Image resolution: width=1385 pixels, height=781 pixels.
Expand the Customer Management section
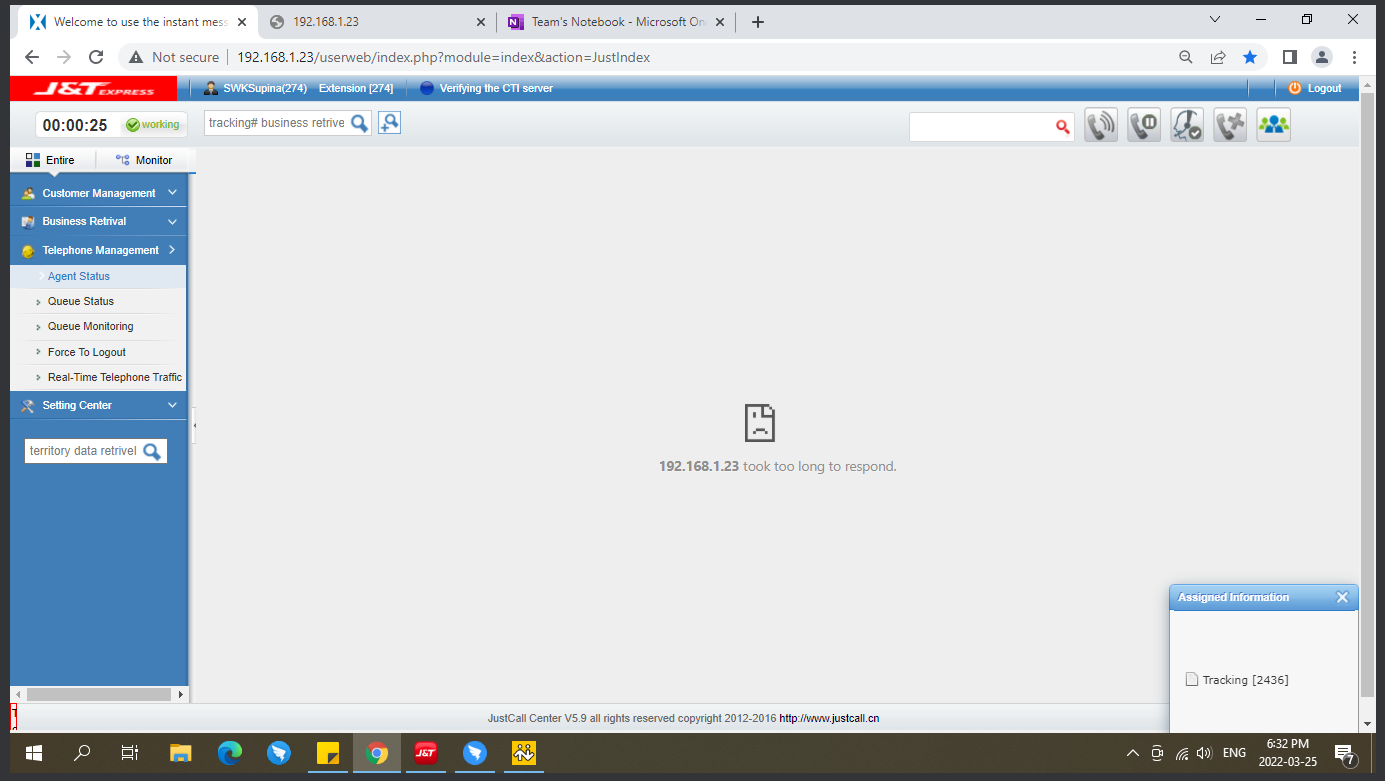(98, 193)
